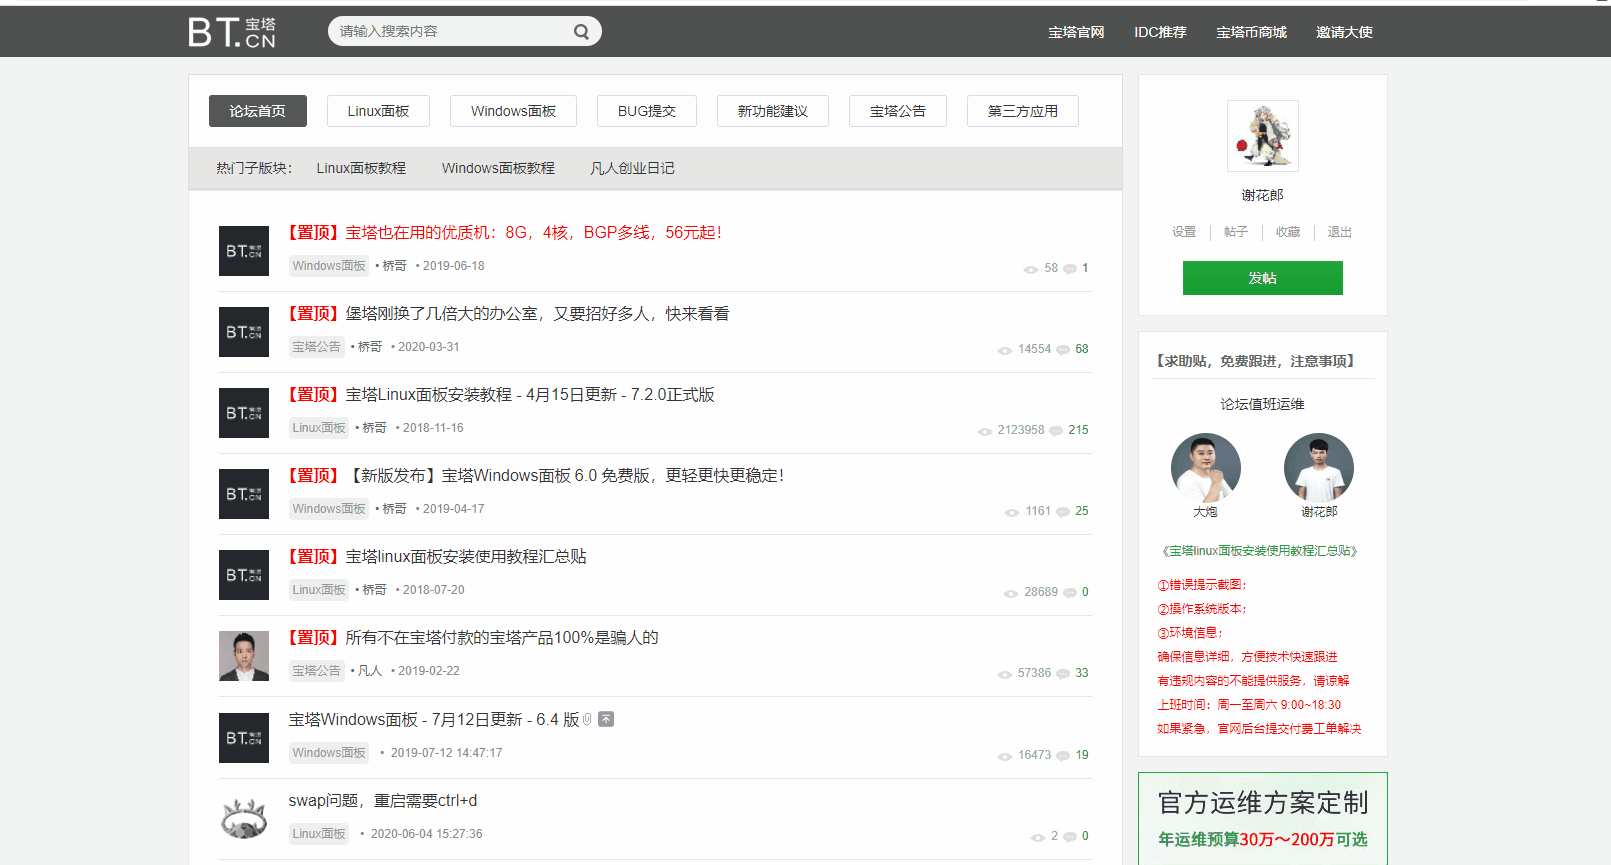The image size is (1611, 865).
Task: Click the green 发帖 button
Action: pyautogui.click(x=1263, y=278)
